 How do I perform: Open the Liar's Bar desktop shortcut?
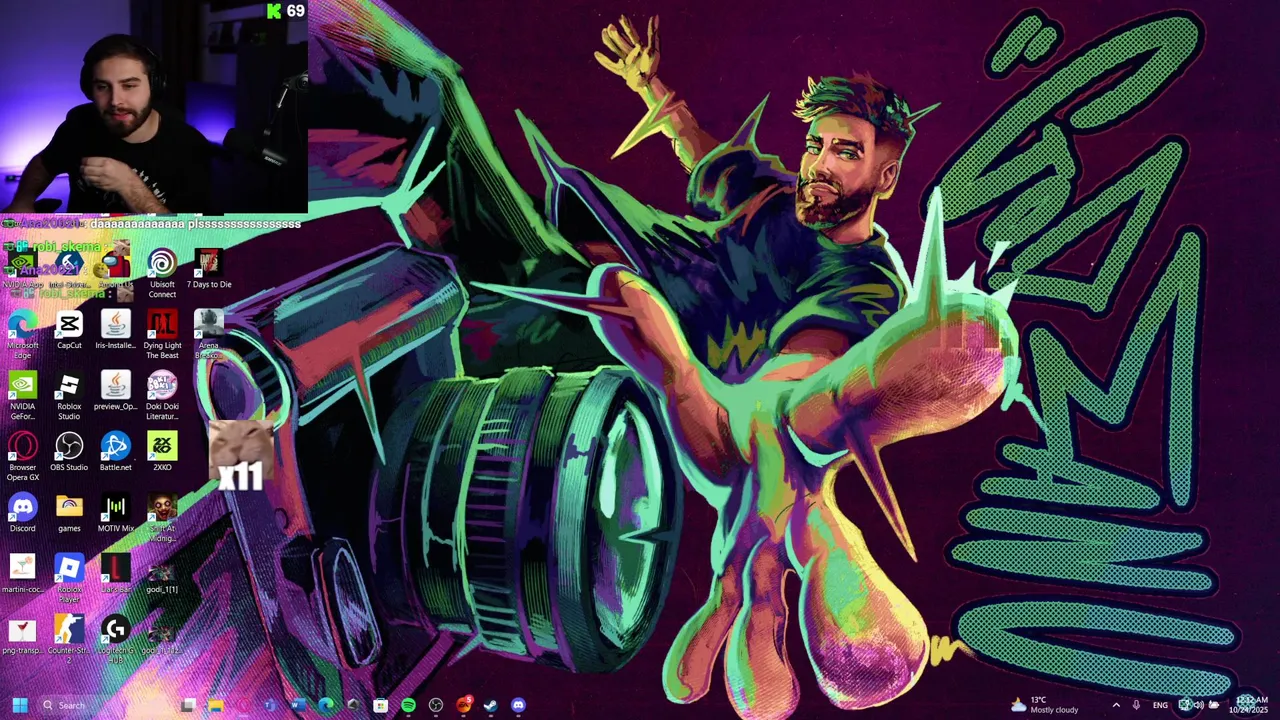tap(115, 574)
